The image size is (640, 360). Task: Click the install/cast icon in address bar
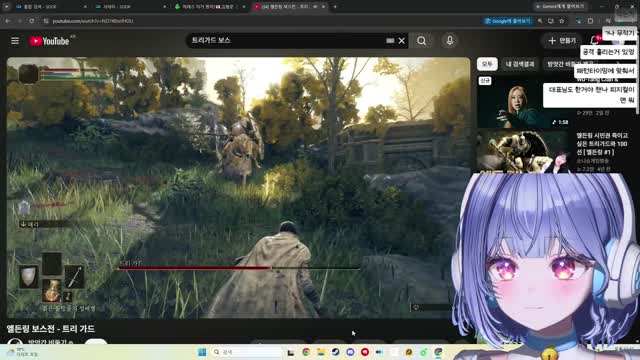click(x=551, y=21)
